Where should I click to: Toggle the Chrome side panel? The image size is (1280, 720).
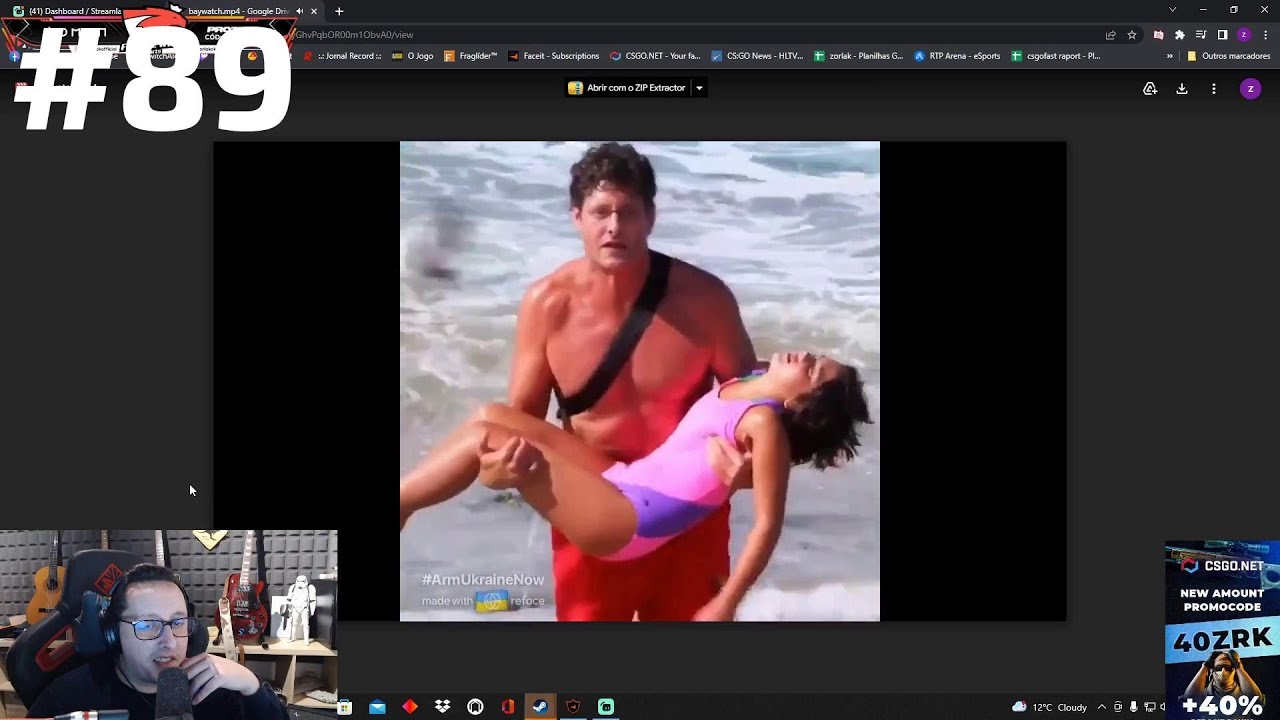tap(1222, 35)
